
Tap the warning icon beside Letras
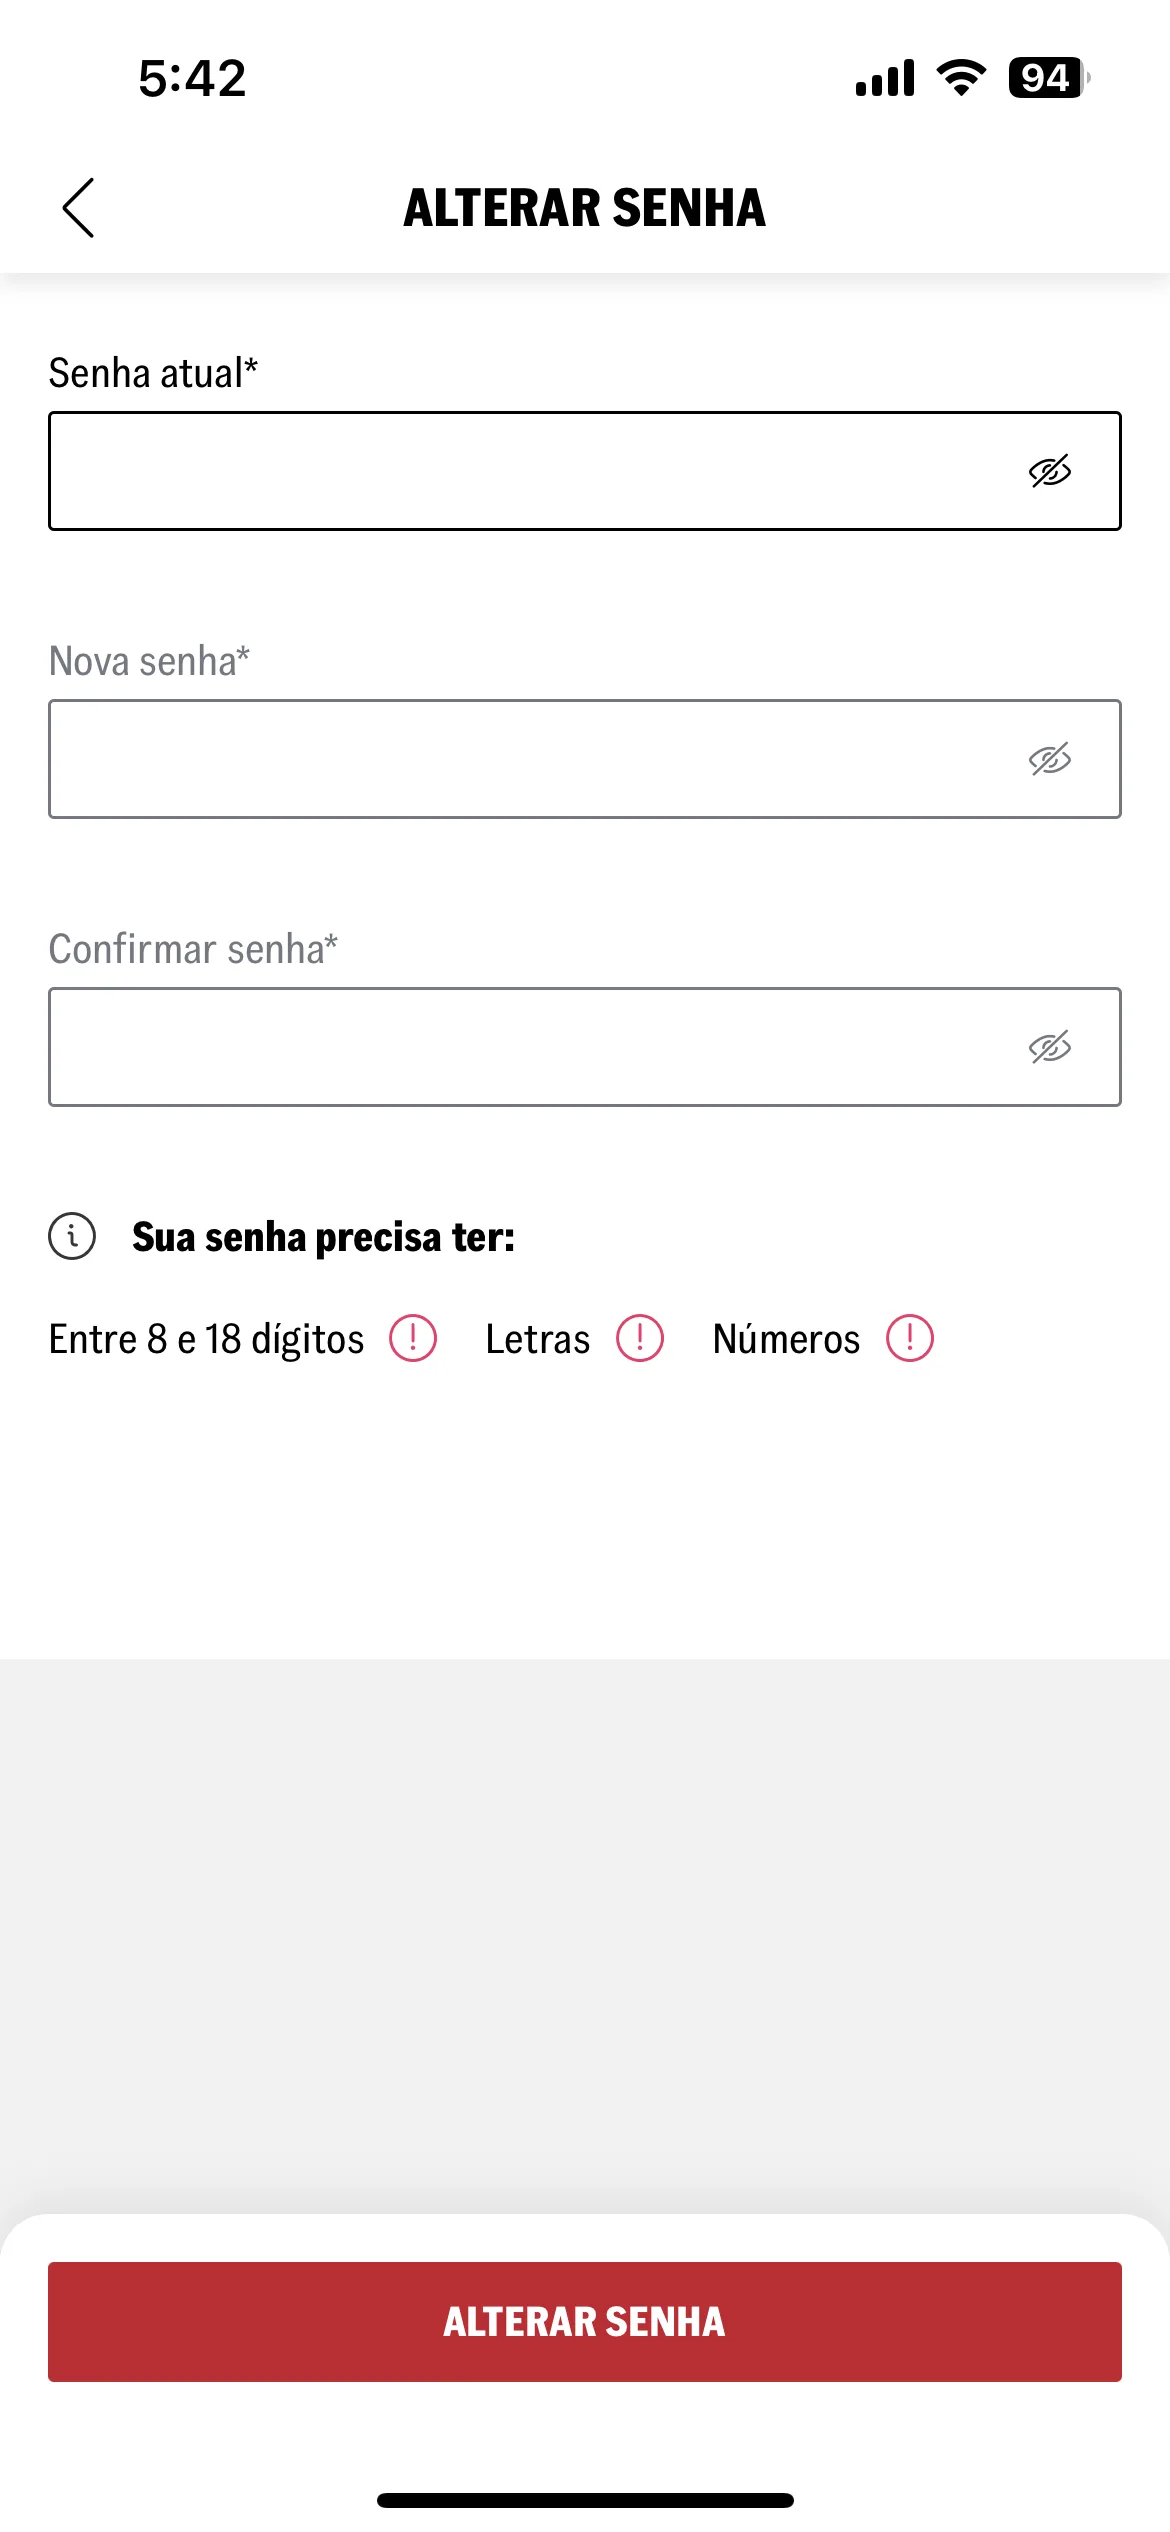[x=640, y=1338]
